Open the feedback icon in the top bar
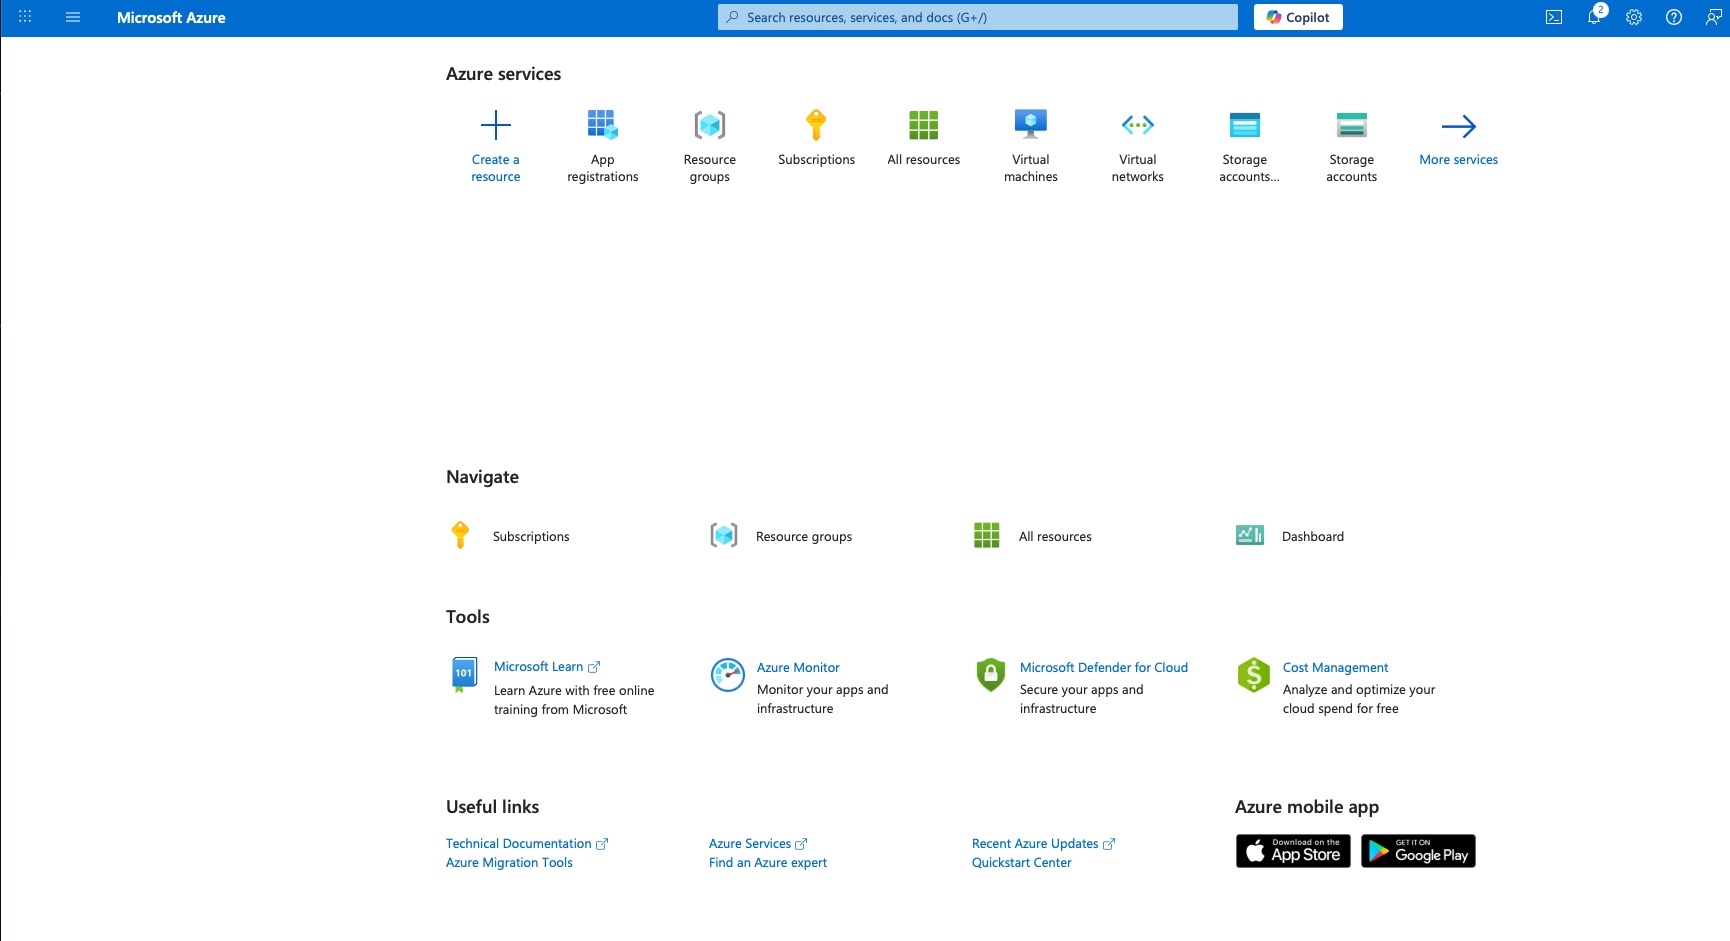The width and height of the screenshot is (1730, 941). point(1712,17)
